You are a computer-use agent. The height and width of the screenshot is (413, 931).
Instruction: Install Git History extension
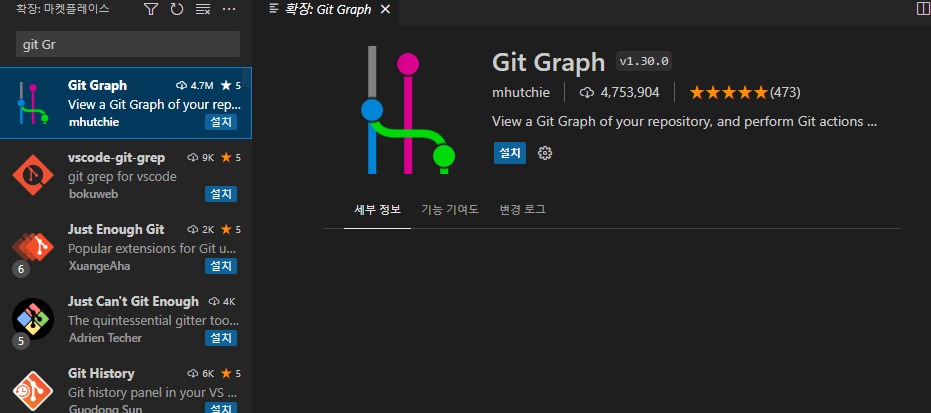[221, 408]
